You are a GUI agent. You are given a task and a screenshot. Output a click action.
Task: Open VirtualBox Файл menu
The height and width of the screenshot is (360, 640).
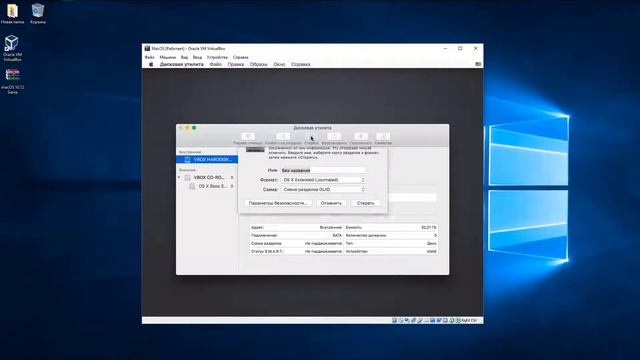click(150, 57)
